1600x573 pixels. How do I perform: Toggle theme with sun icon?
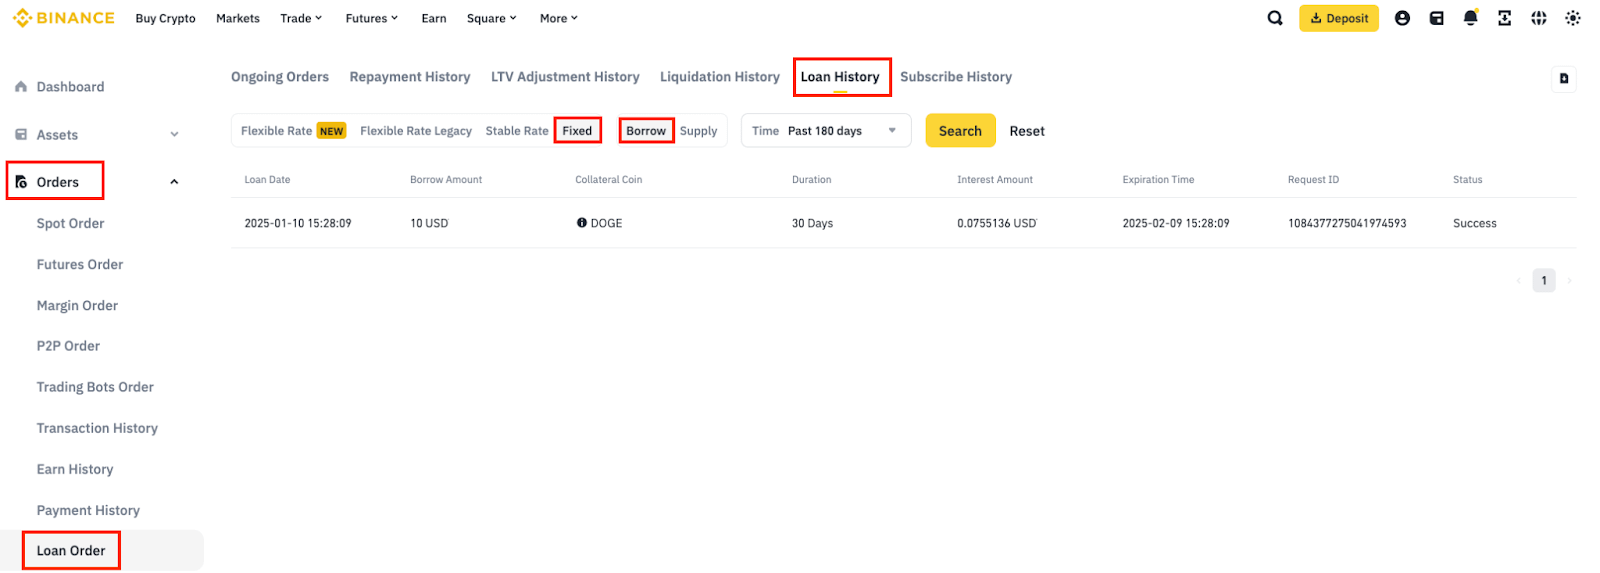[x=1572, y=18]
